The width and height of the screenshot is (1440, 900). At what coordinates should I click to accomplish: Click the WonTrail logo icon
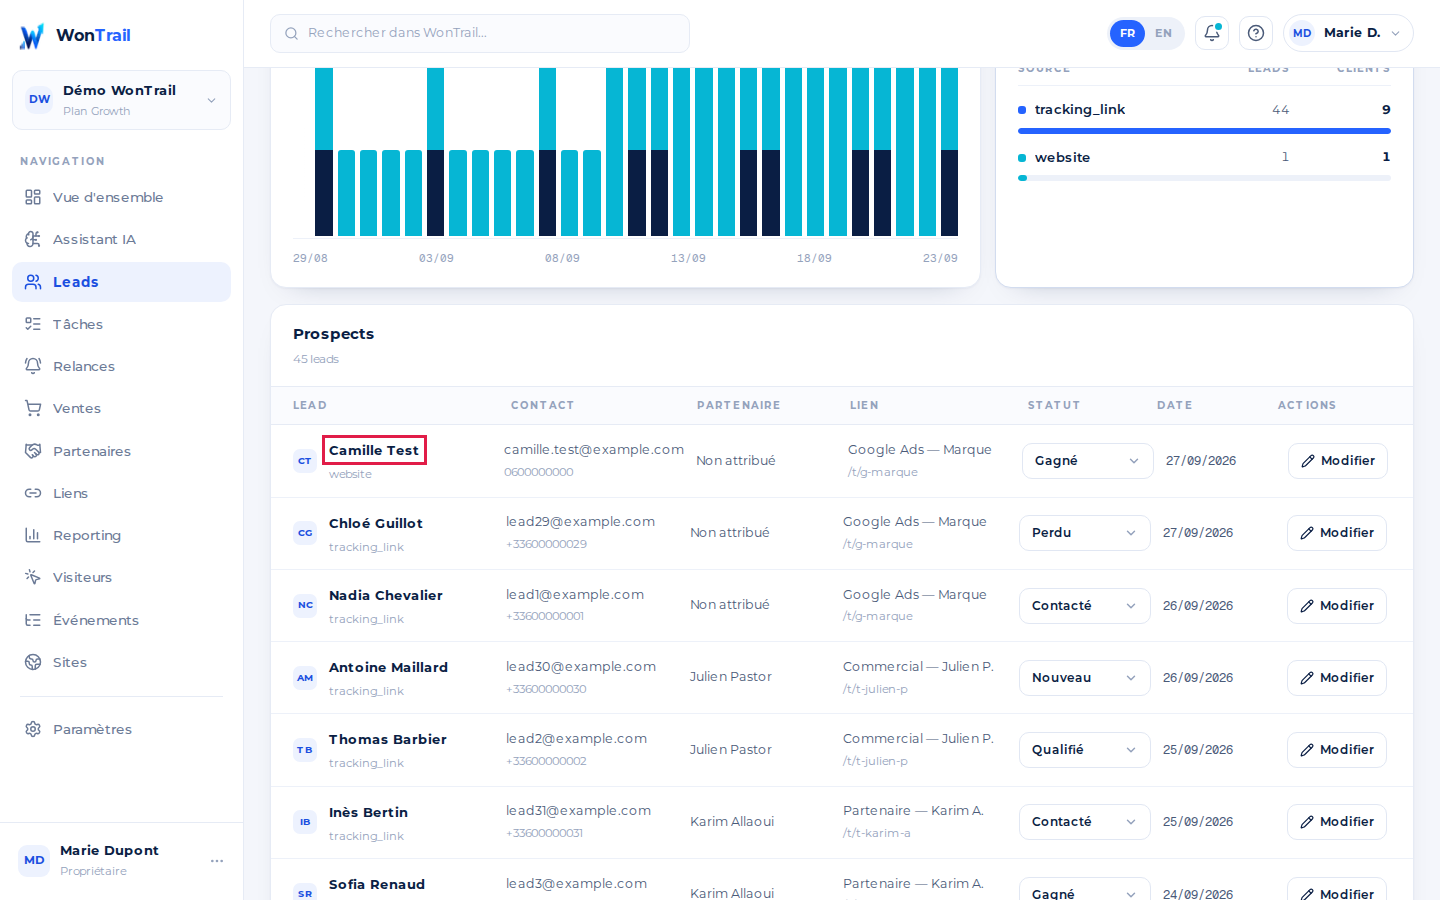pos(32,36)
